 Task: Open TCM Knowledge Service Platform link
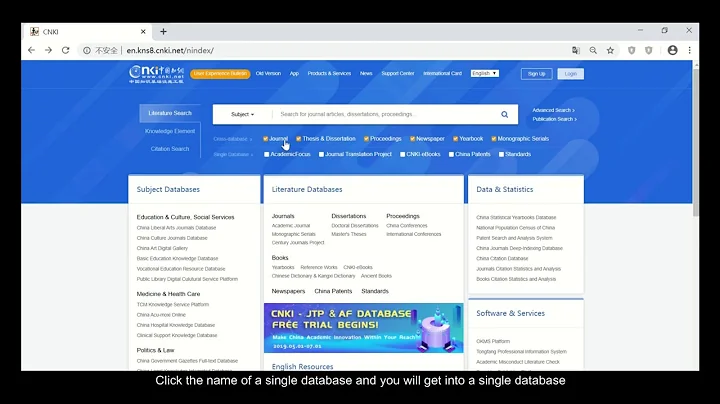coord(173,304)
